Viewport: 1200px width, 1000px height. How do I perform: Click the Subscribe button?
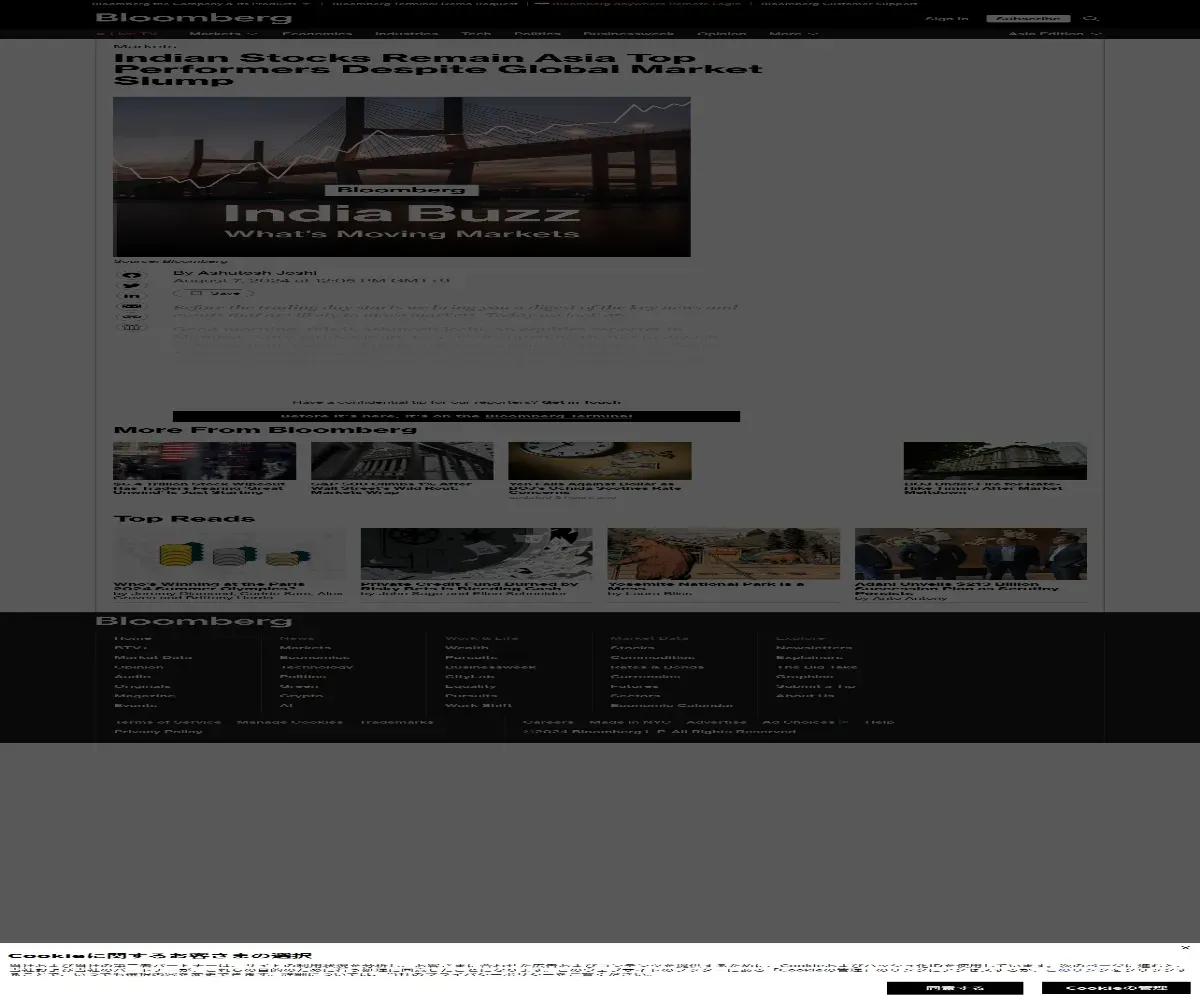click(1028, 18)
